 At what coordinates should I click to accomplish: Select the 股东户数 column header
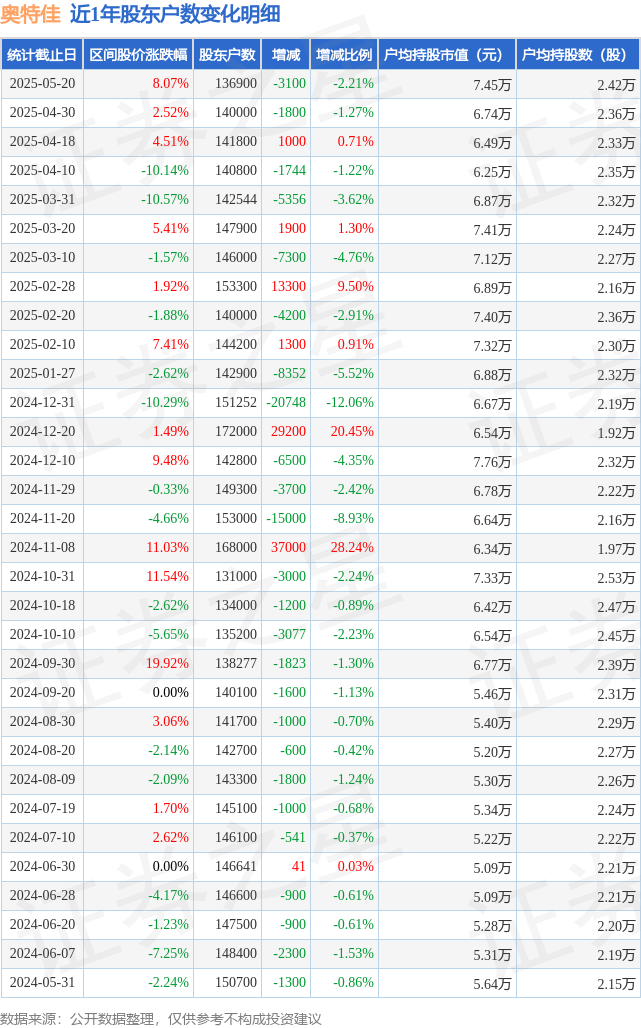(x=227, y=55)
